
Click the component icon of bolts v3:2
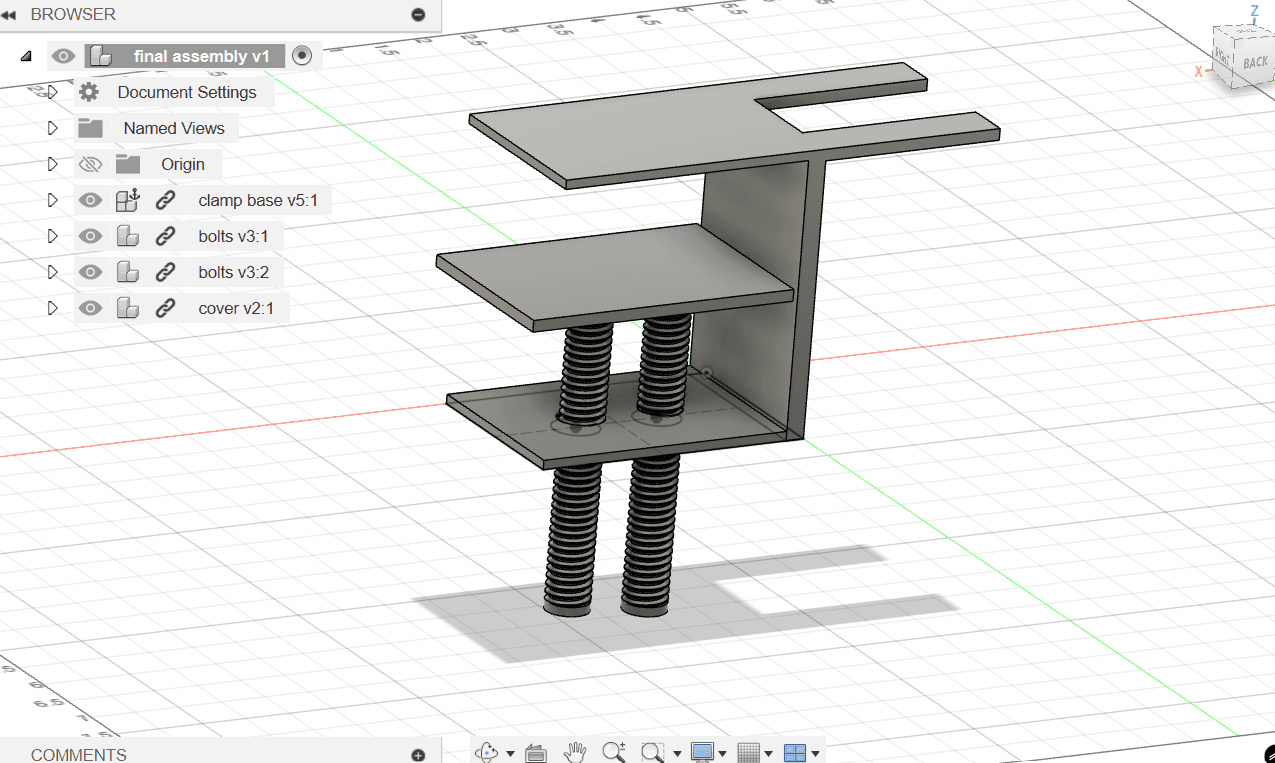point(127,272)
